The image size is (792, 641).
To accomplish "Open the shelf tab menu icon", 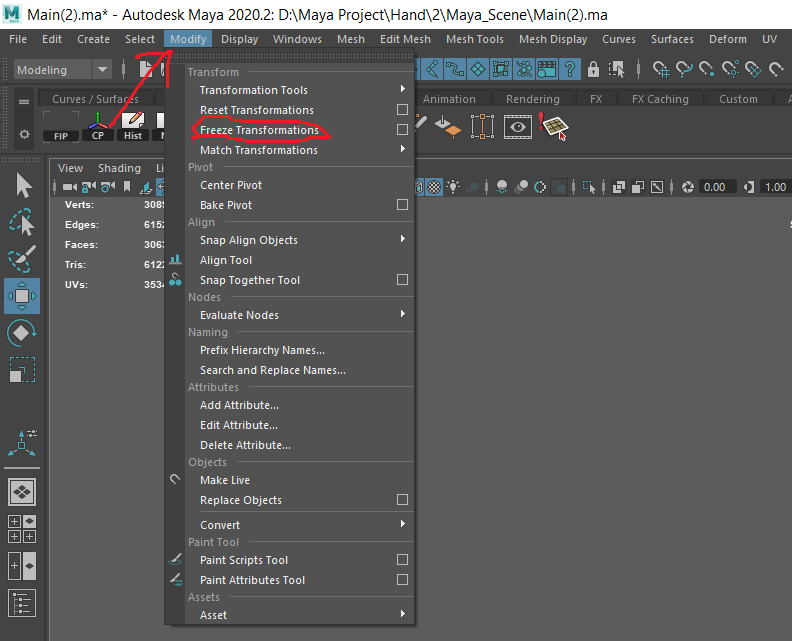I will point(24,102).
